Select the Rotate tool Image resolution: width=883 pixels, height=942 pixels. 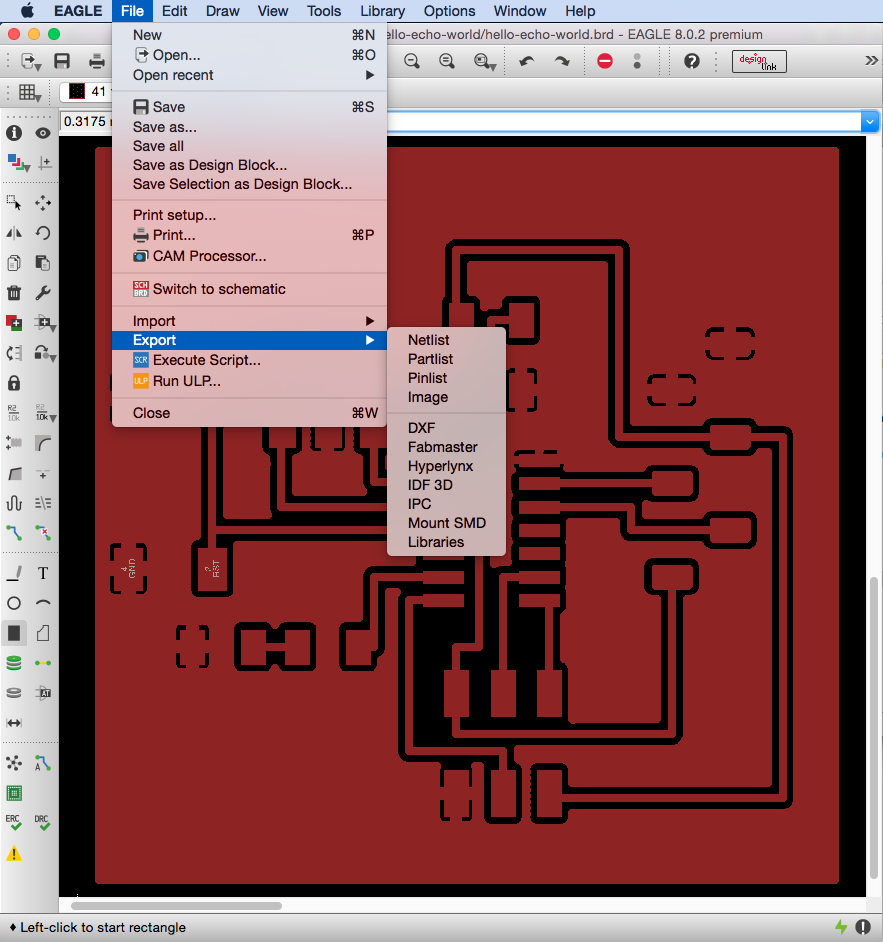(43, 232)
